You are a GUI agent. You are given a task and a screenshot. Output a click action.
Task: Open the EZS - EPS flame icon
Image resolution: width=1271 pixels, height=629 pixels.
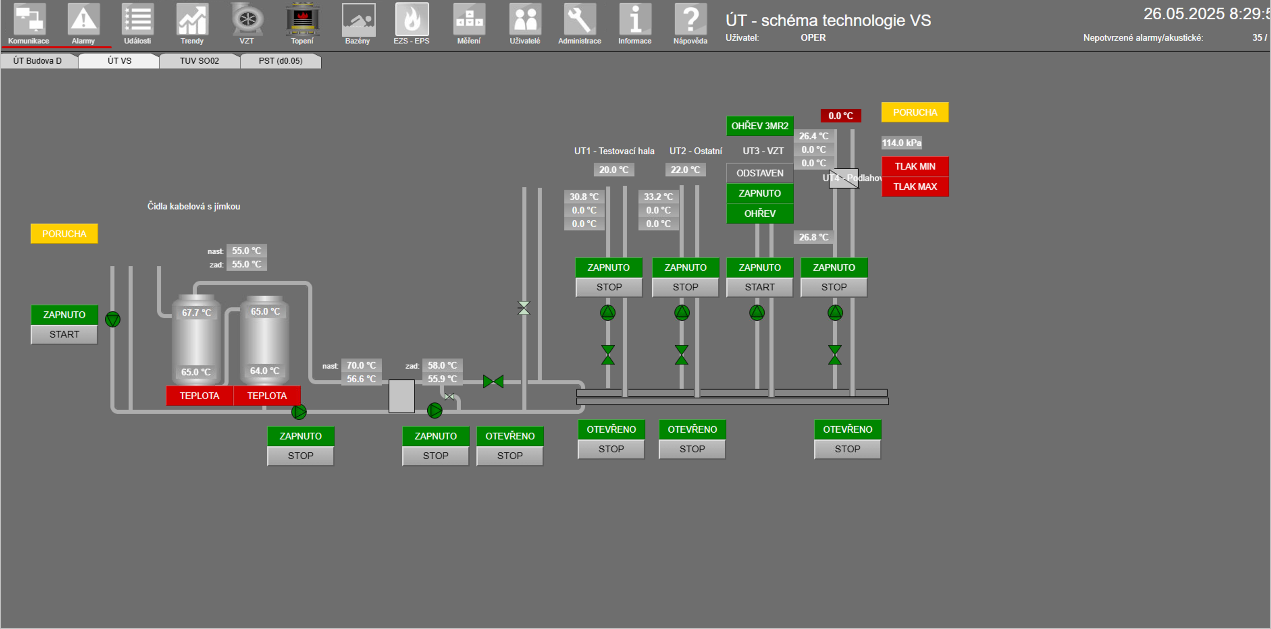(x=411, y=19)
